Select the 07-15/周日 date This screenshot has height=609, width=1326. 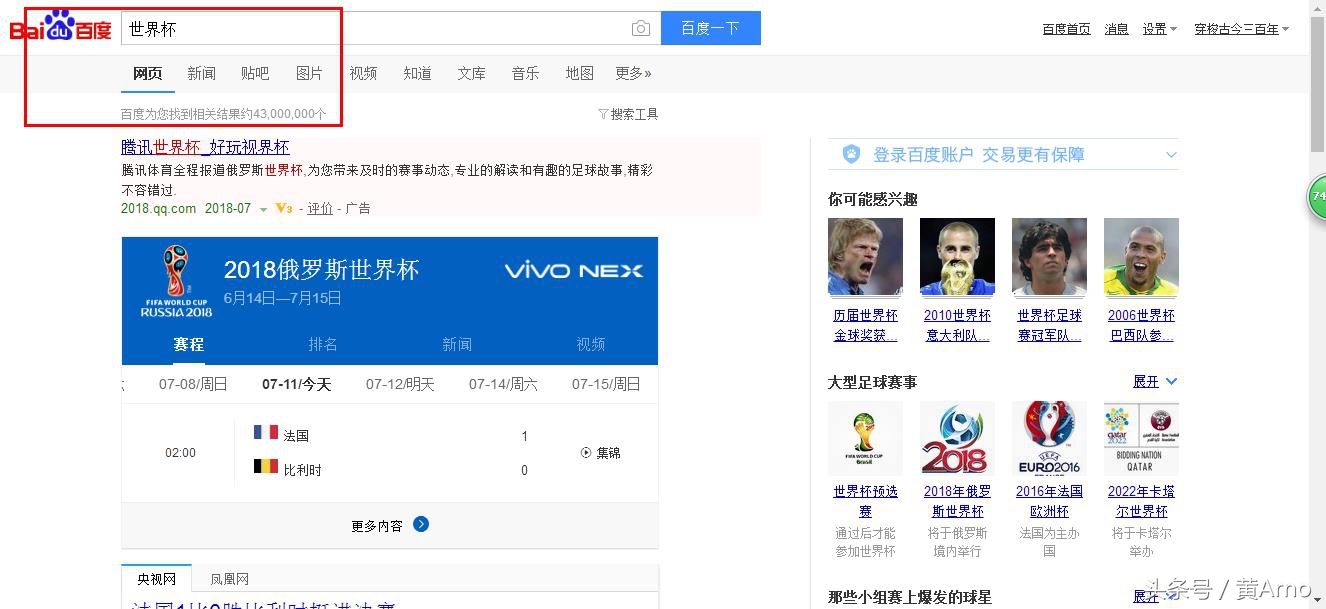click(606, 384)
